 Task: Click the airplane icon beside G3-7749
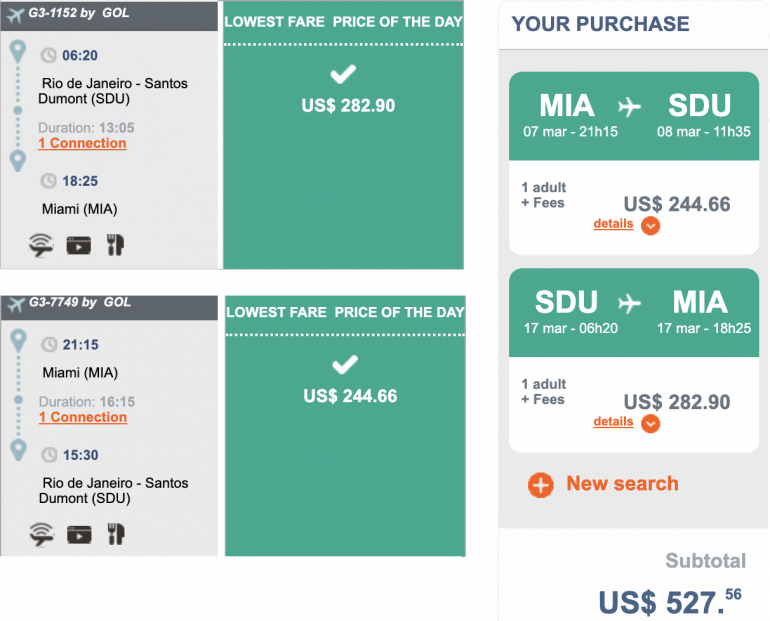pyautogui.click(x=15, y=303)
